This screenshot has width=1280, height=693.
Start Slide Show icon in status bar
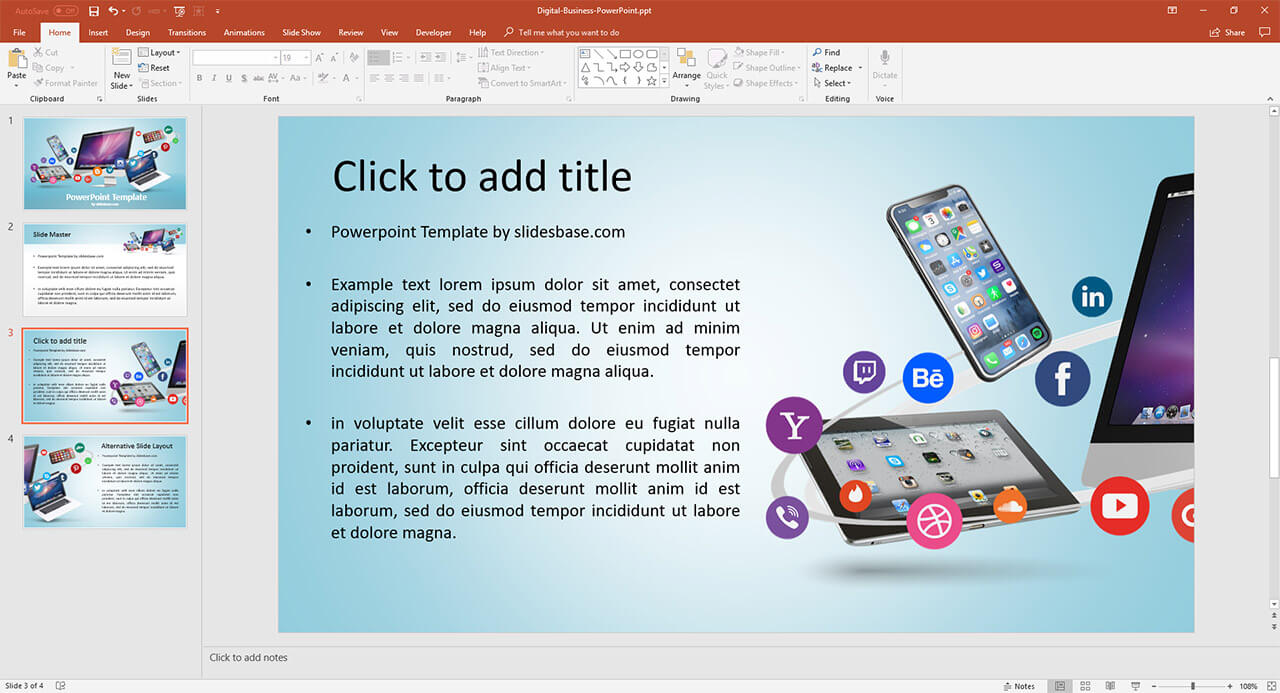tap(1135, 686)
